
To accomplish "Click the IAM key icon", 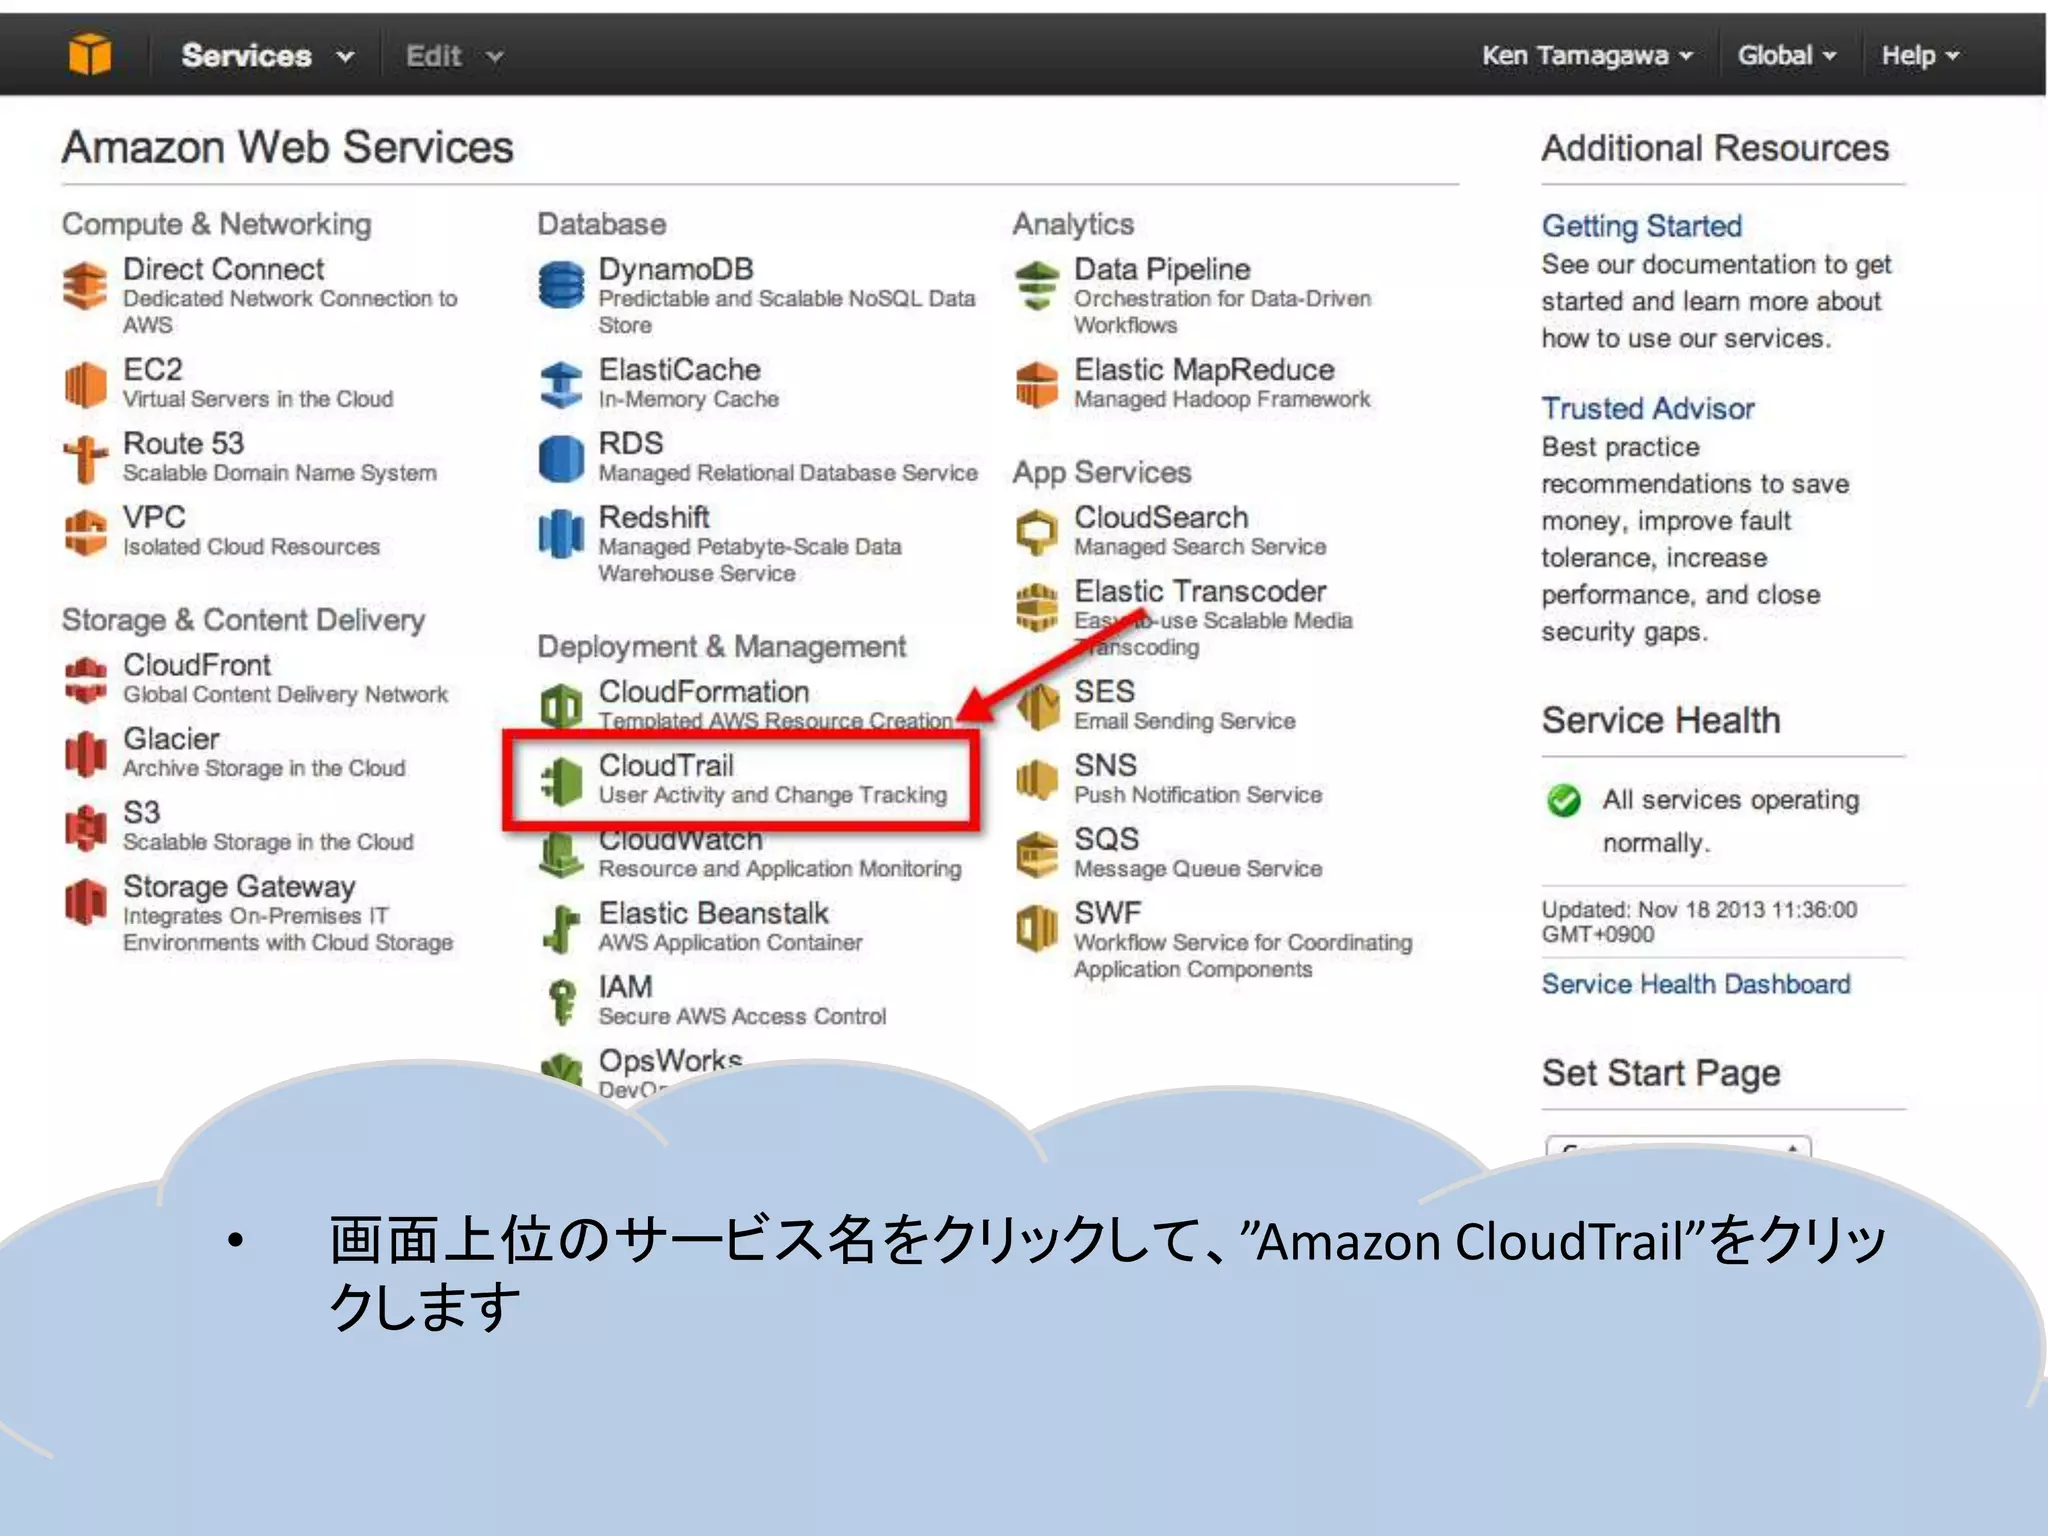I will point(562,1002).
